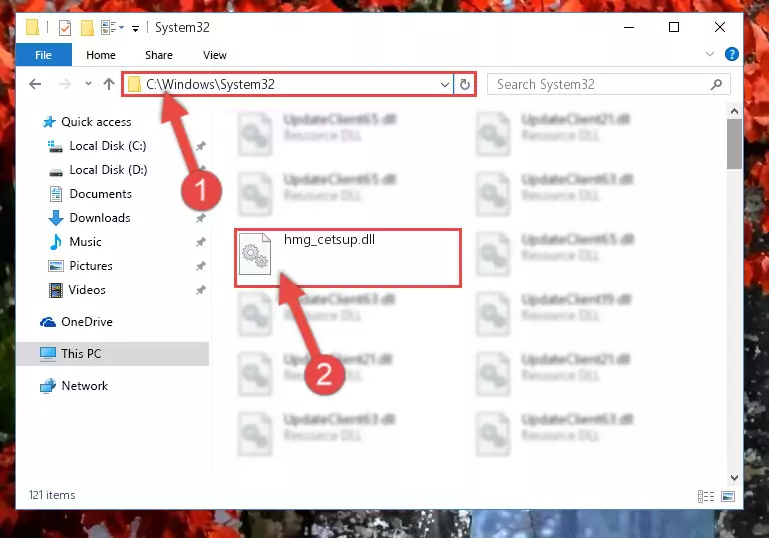Open the view layout toolbar dropdown
The image size is (769, 538).
(122, 28)
